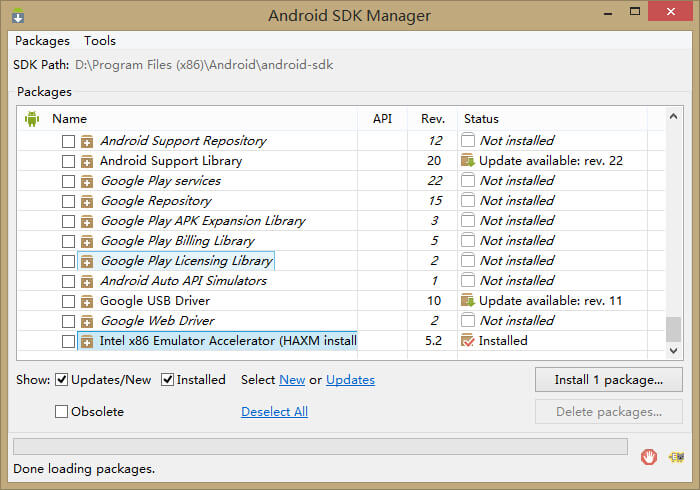Screen dimensions: 700x490
Task: Click the package icon beside Google Web Driver
Action: 87,321
